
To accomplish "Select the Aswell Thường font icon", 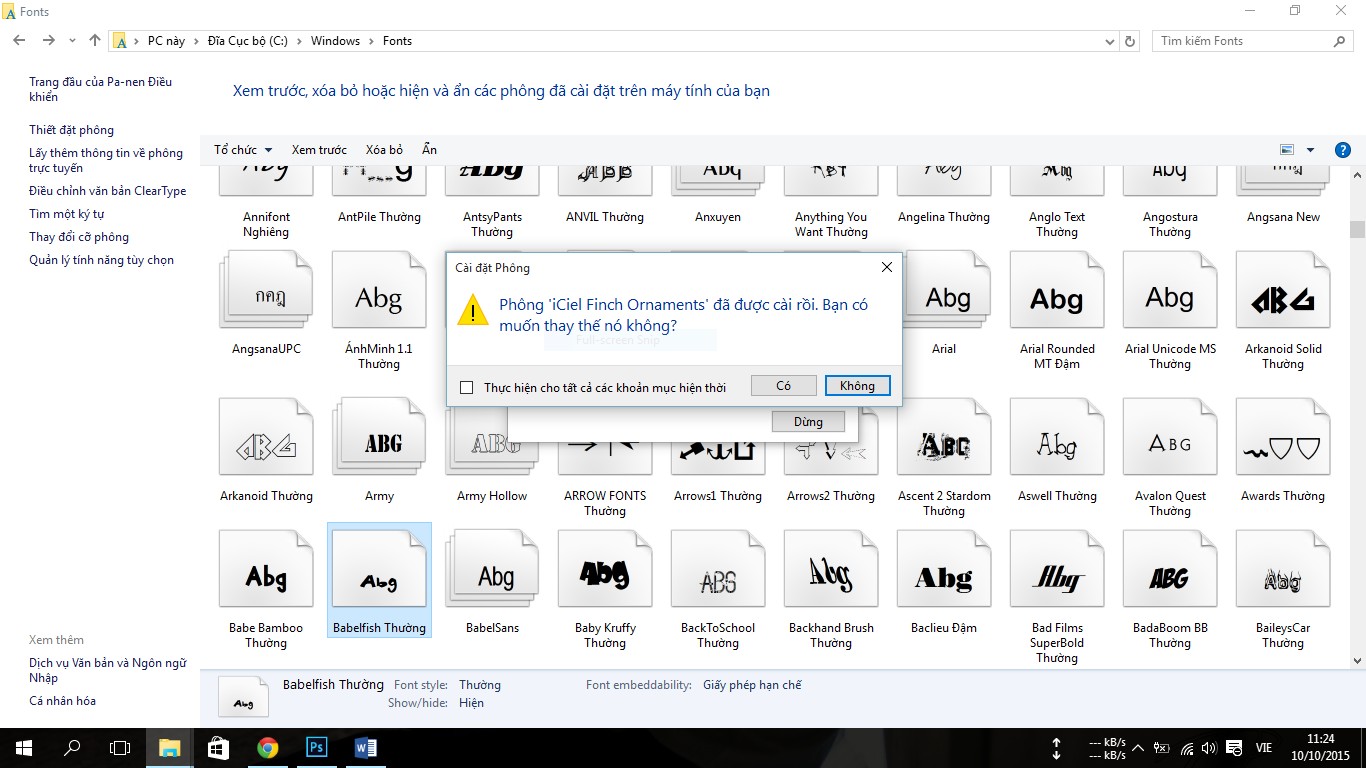I will [x=1057, y=436].
